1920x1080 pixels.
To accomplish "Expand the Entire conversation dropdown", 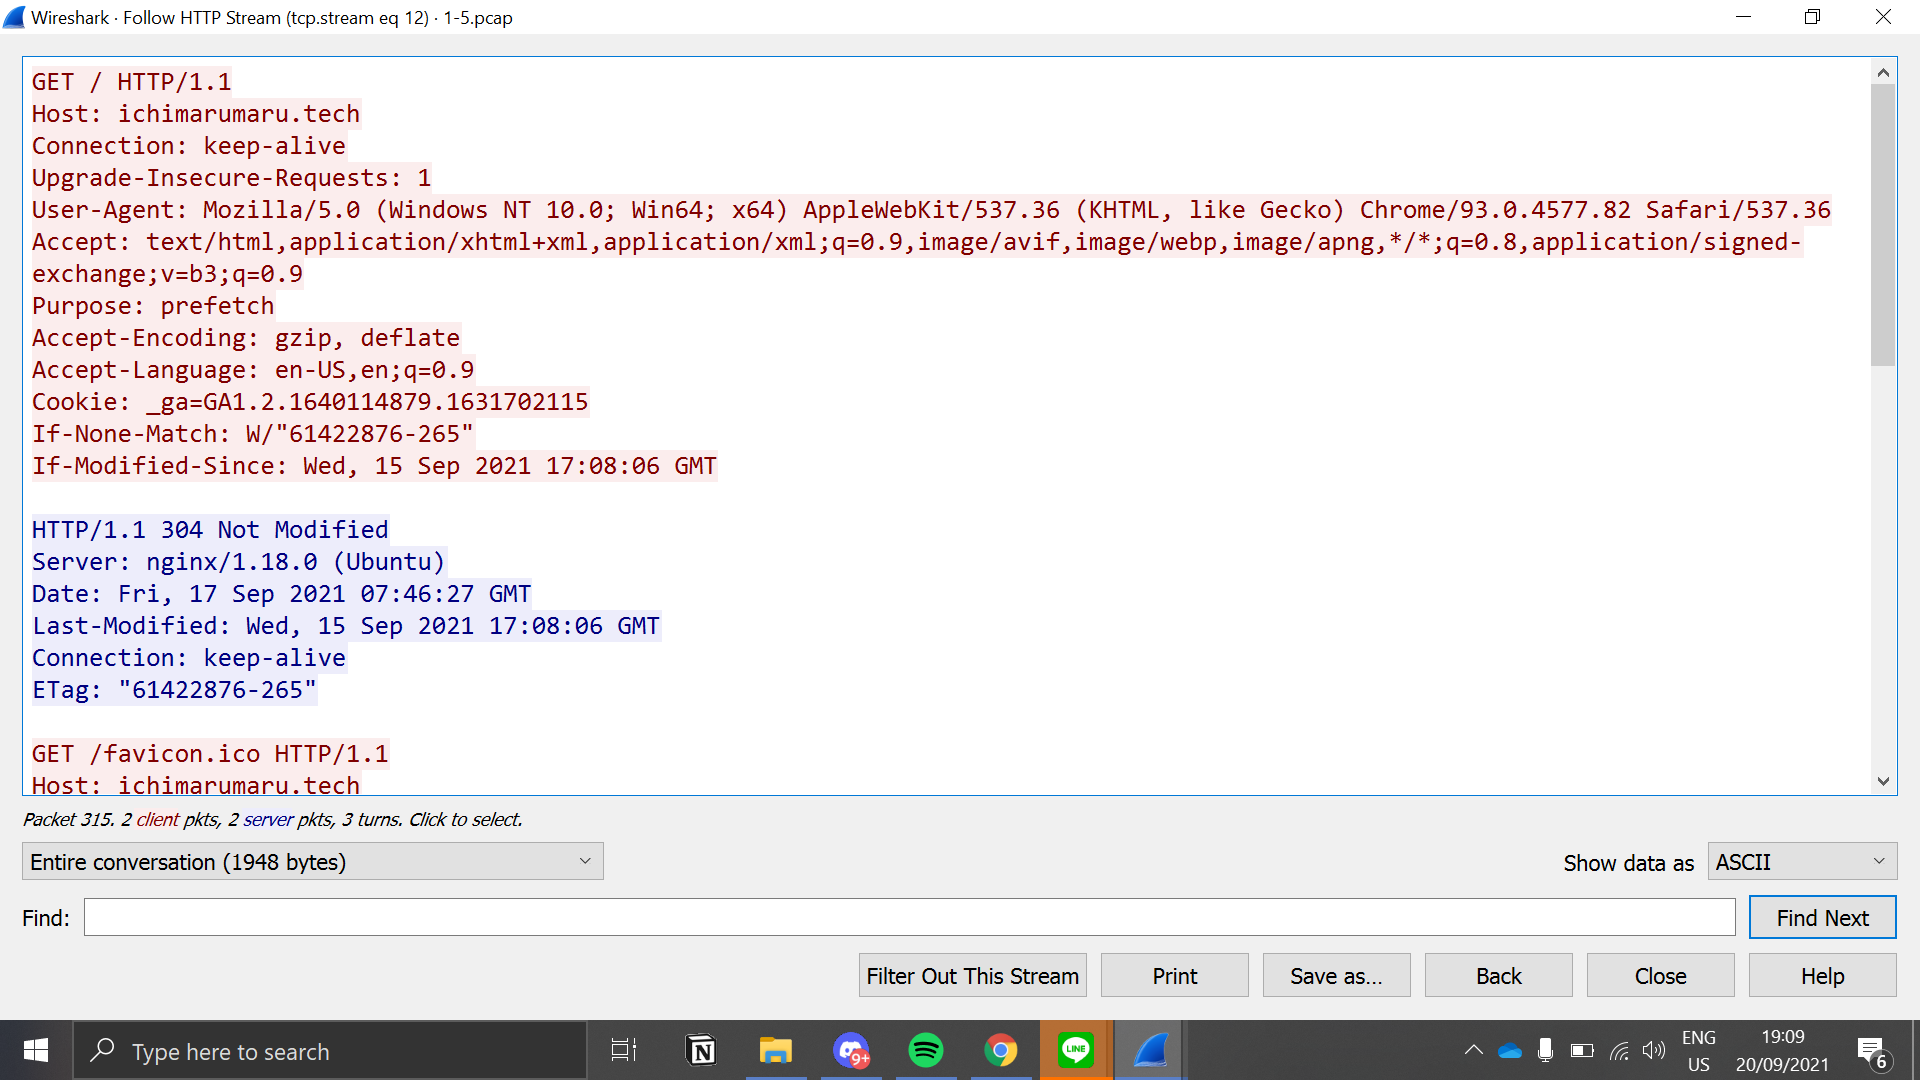I will (x=312, y=862).
